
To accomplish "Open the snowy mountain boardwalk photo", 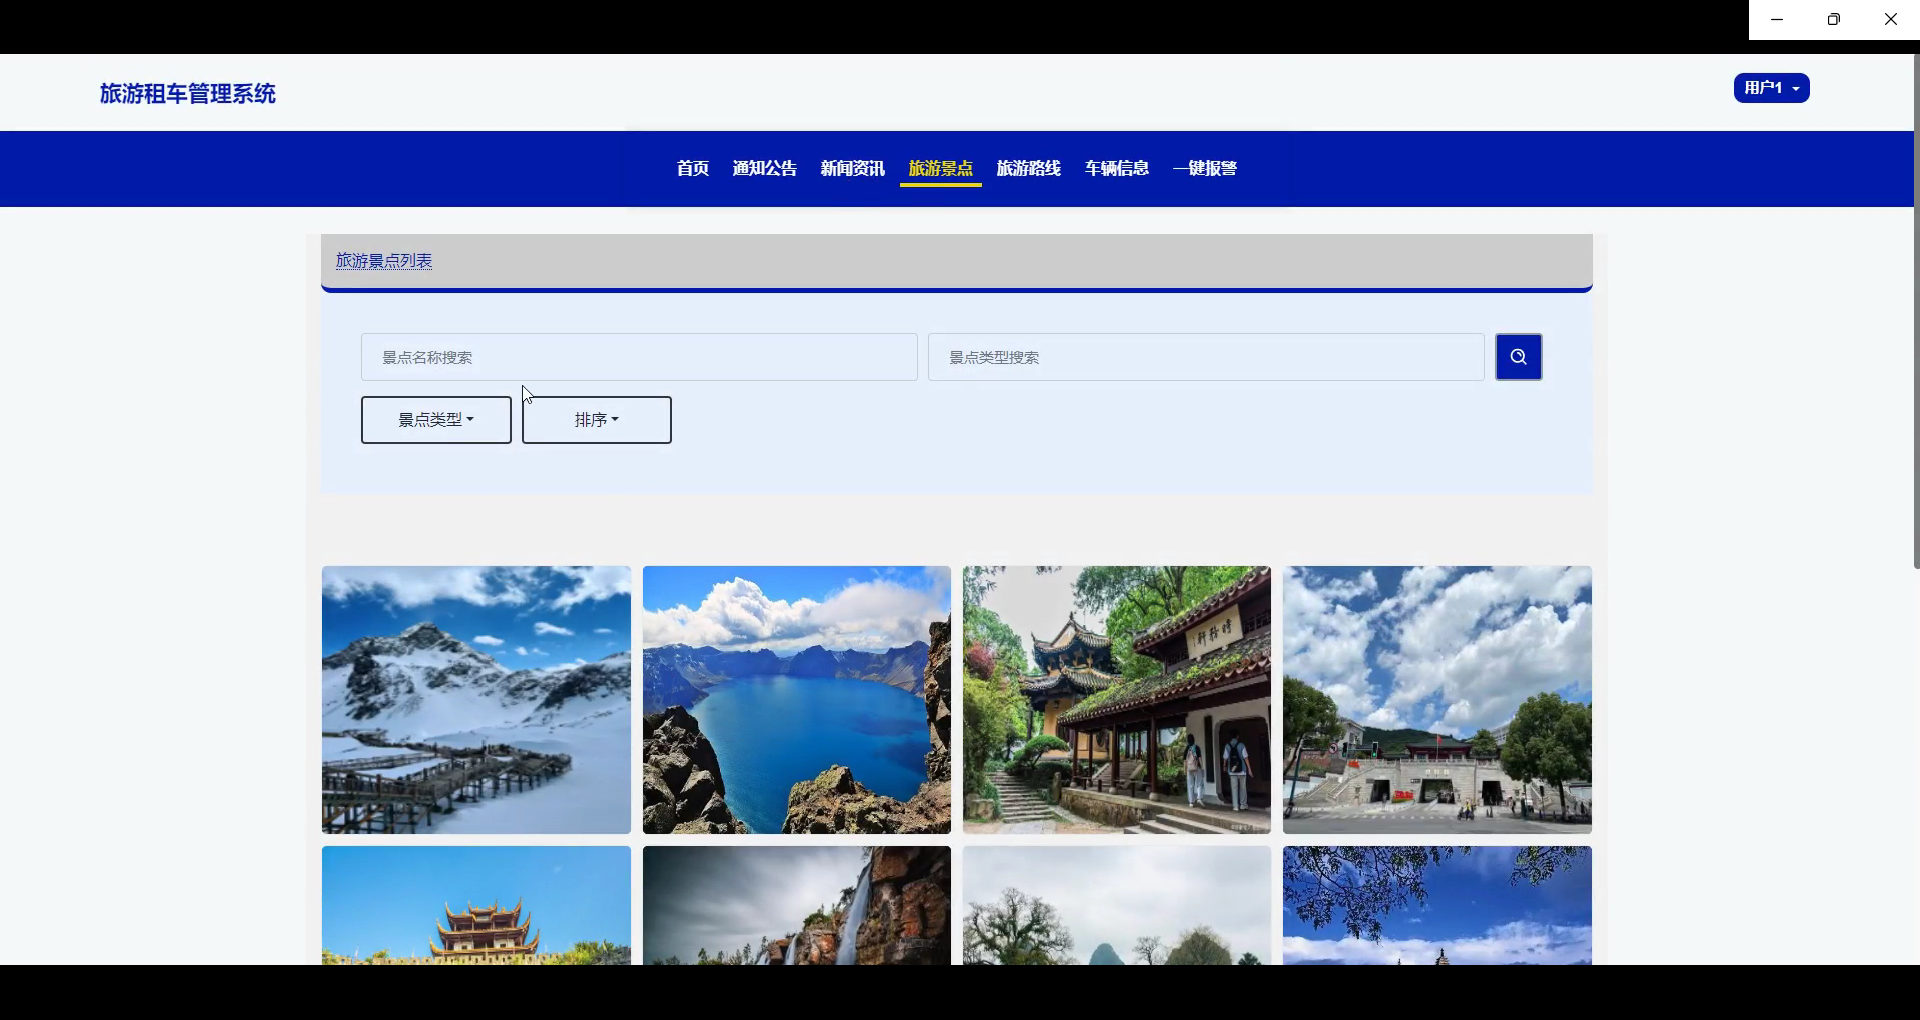I will pyautogui.click(x=476, y=700).
